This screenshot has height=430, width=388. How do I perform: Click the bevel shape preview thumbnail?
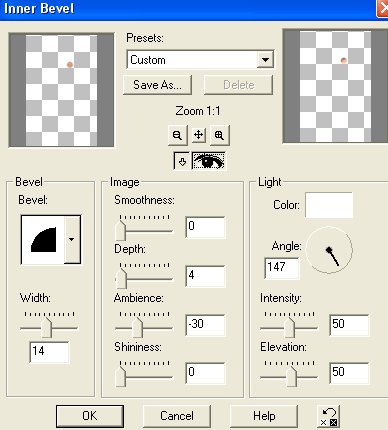43,240
